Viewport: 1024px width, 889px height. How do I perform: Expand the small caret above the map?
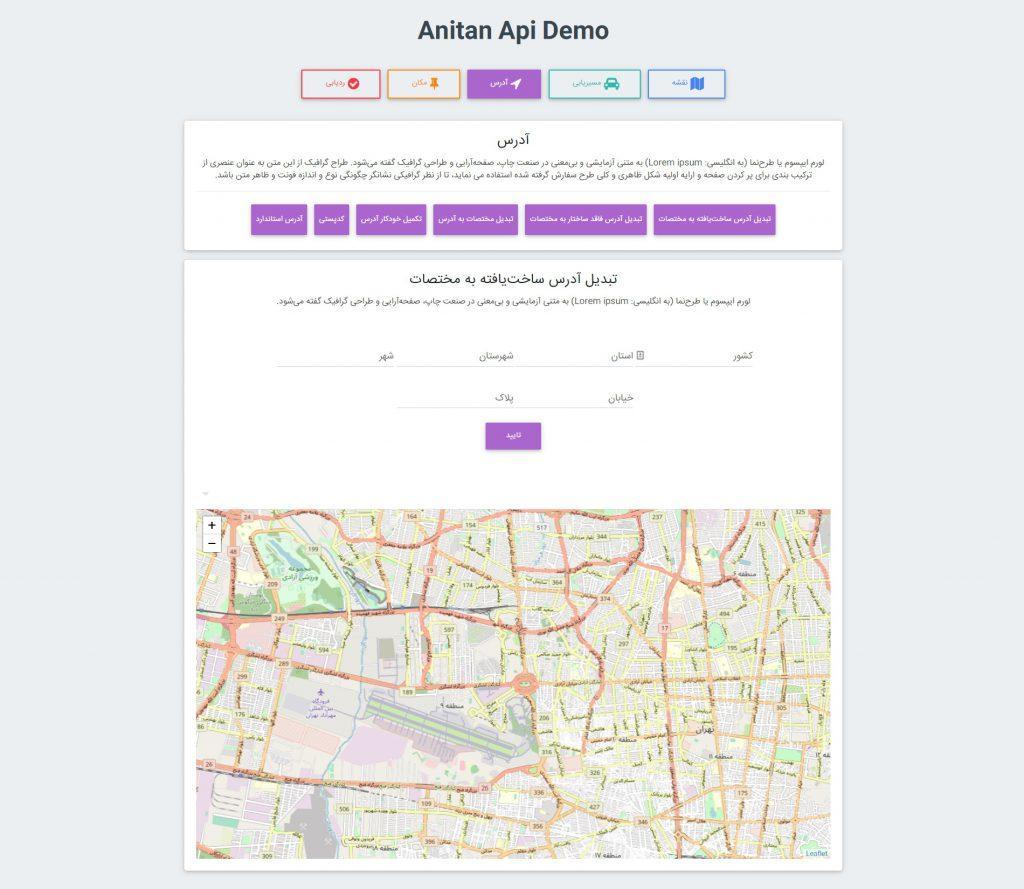tap(205, 493)
